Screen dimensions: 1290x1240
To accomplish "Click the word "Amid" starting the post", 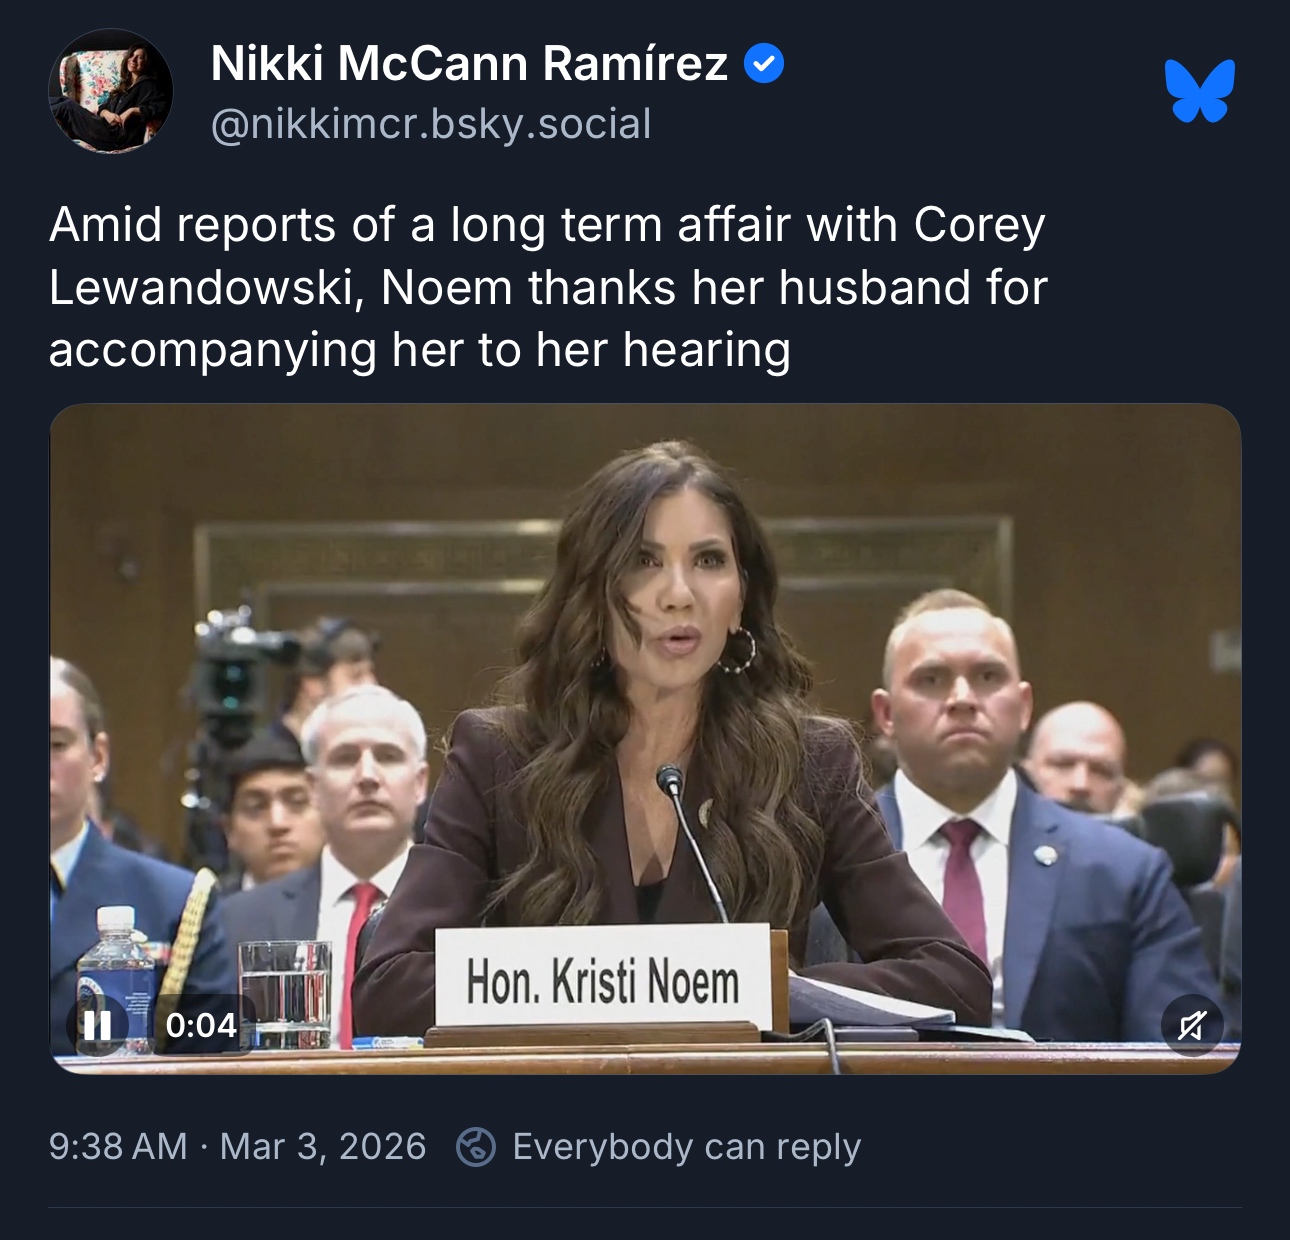I will click(x=105, y=225).
